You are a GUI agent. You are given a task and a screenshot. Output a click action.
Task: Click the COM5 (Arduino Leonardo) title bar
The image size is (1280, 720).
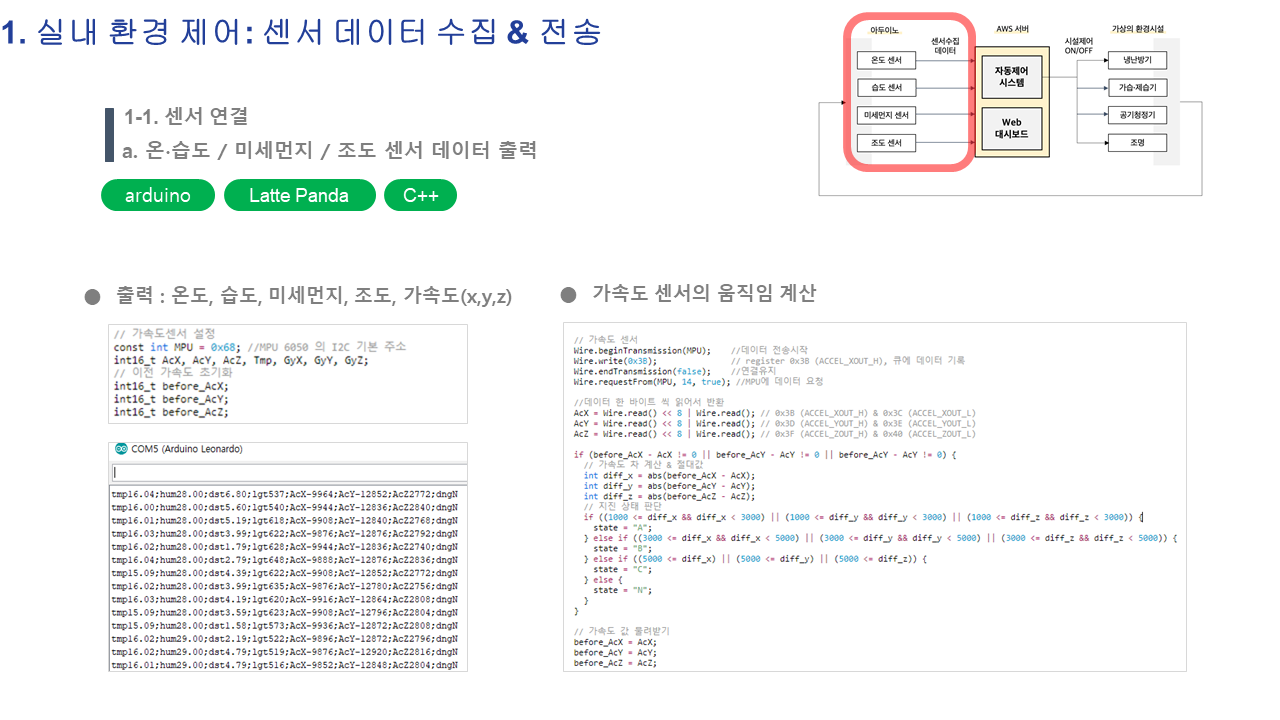[288, 449]
